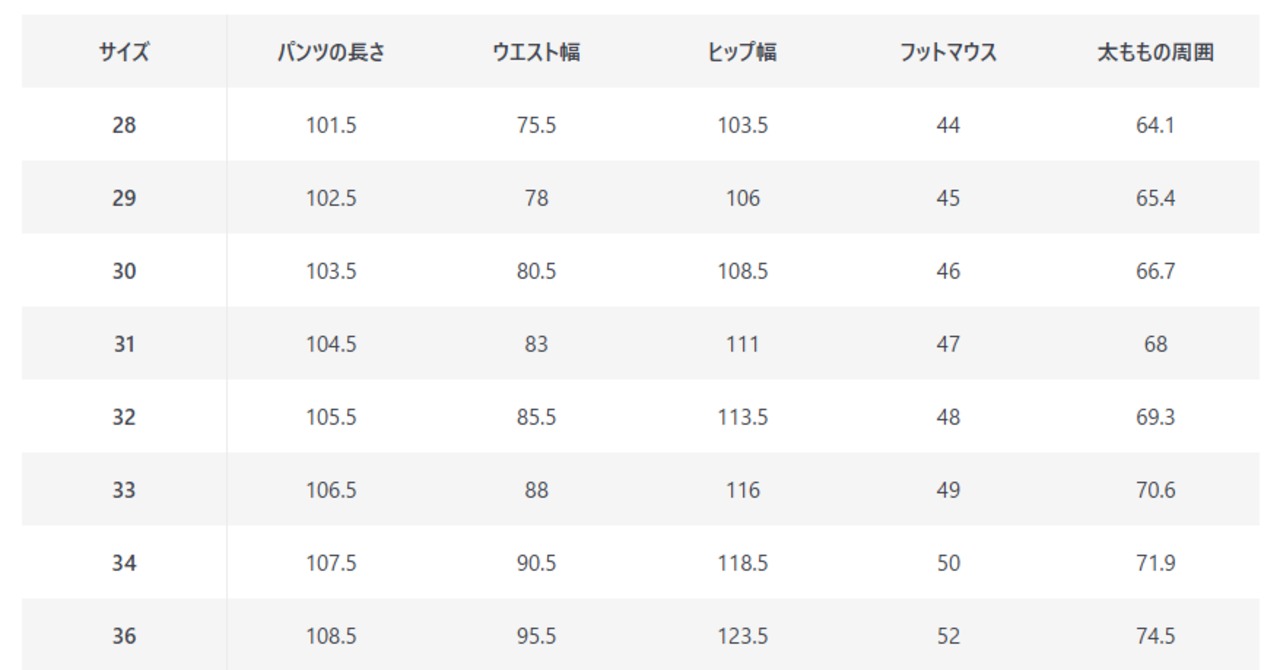Click pants length value 104.5
1280x670 pixels.
point(331,345)
